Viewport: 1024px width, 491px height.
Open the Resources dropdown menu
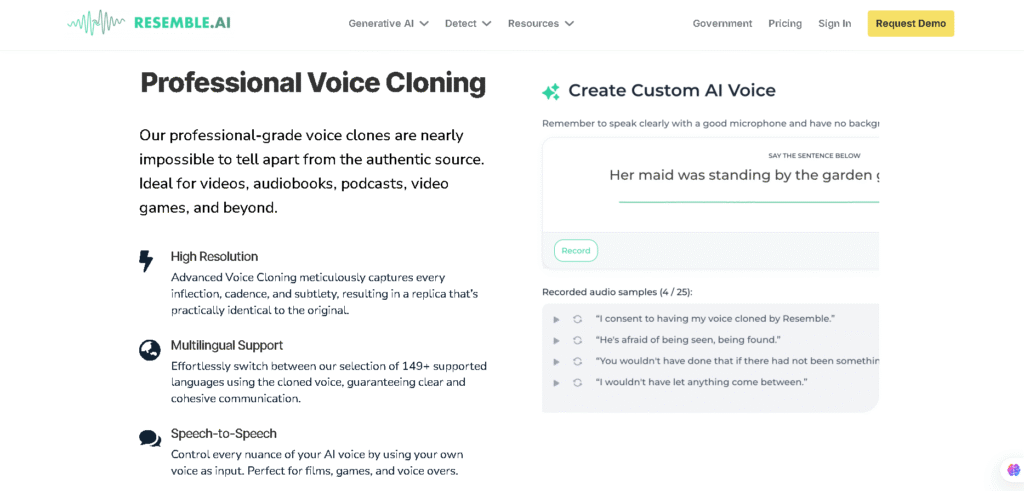coord(540,23)
